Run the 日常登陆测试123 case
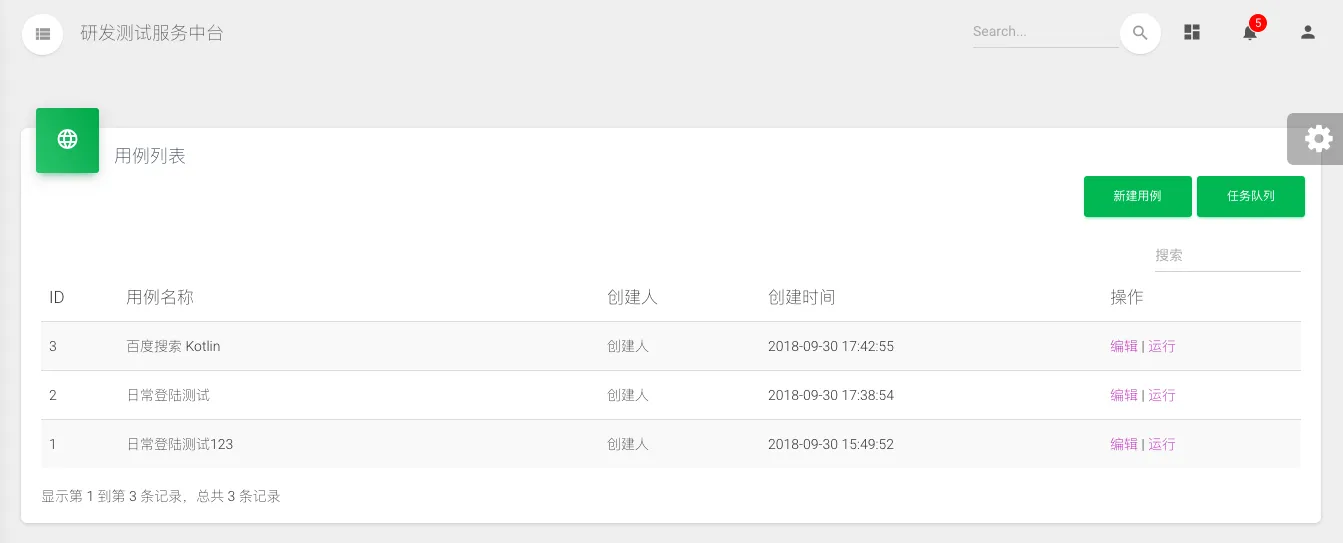 pos(1162,444)
